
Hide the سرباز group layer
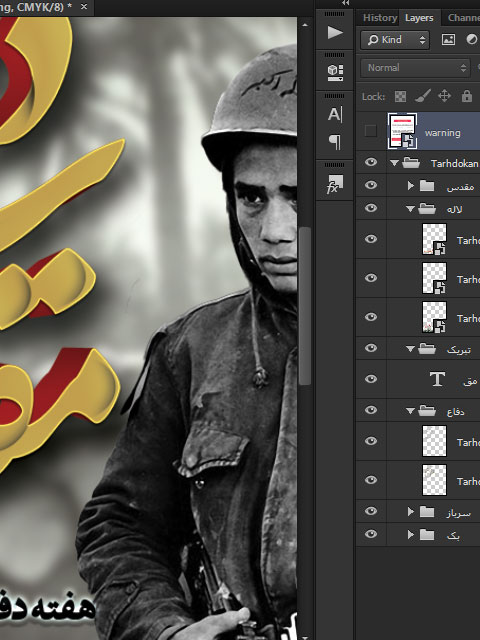tap(371, 511)
